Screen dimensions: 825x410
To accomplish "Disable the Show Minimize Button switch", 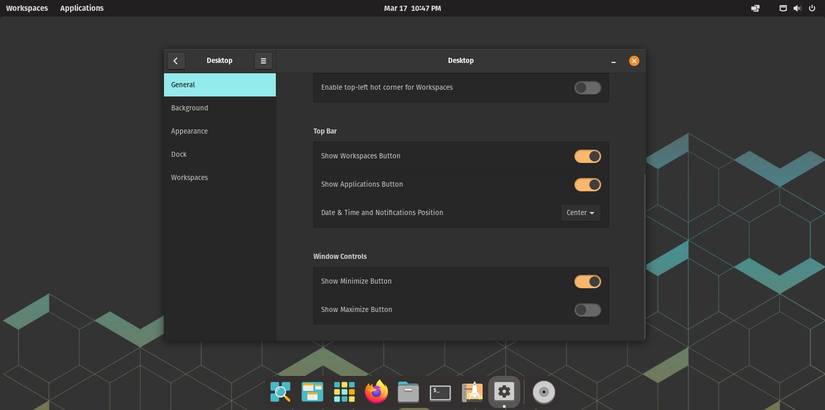I will (587, 282).
